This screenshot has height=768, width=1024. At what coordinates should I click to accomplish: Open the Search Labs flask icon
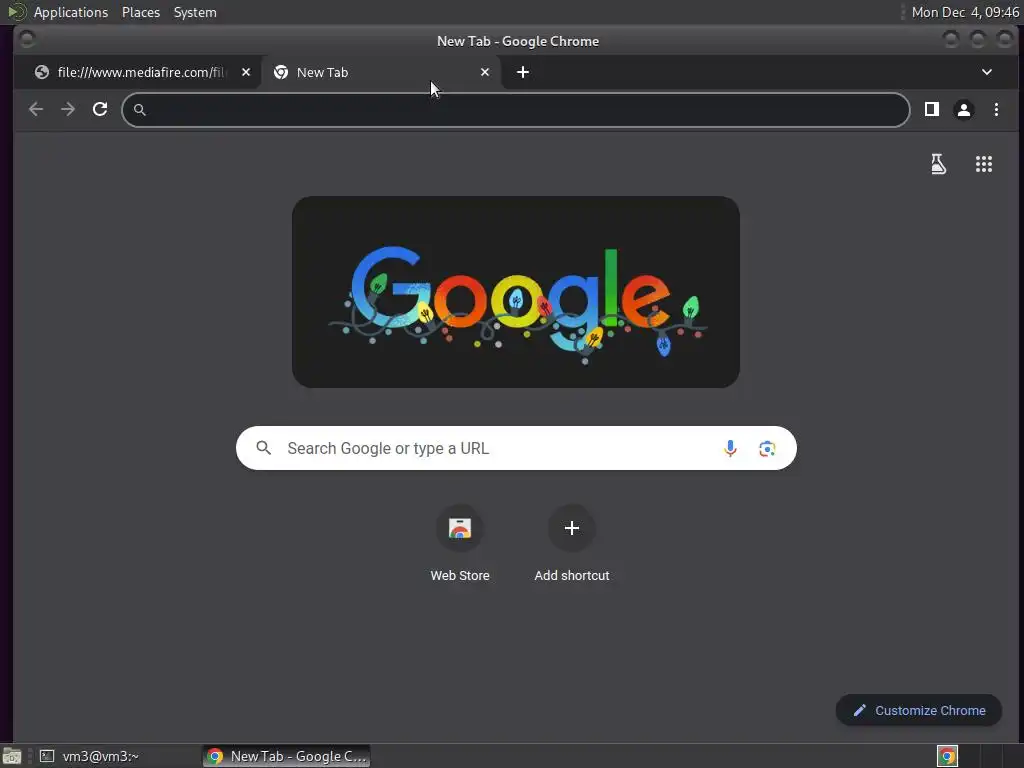tap(938, 164)
